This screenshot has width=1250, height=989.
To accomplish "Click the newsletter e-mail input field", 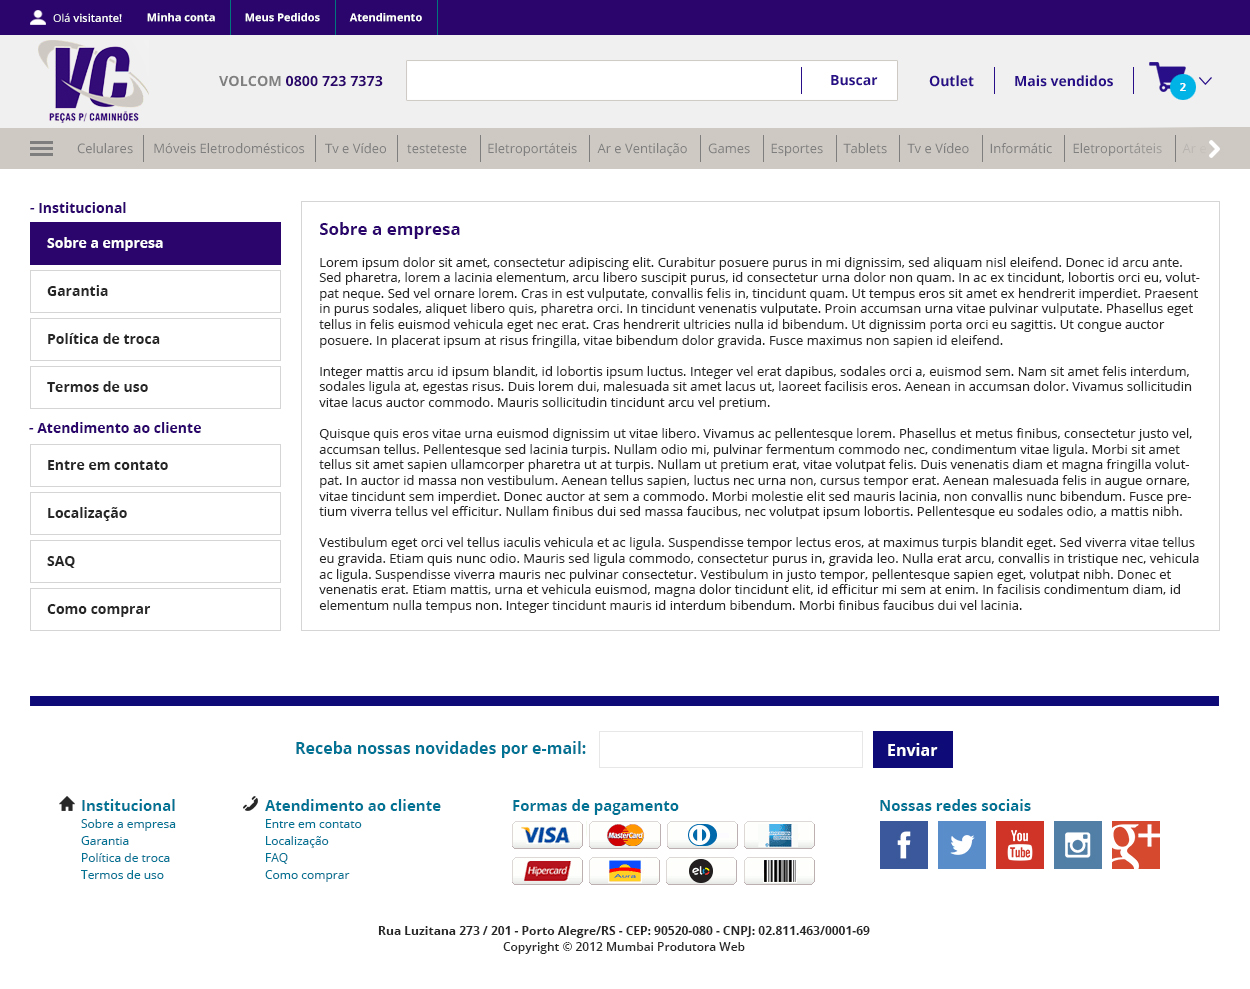I will tap(730, 750).
